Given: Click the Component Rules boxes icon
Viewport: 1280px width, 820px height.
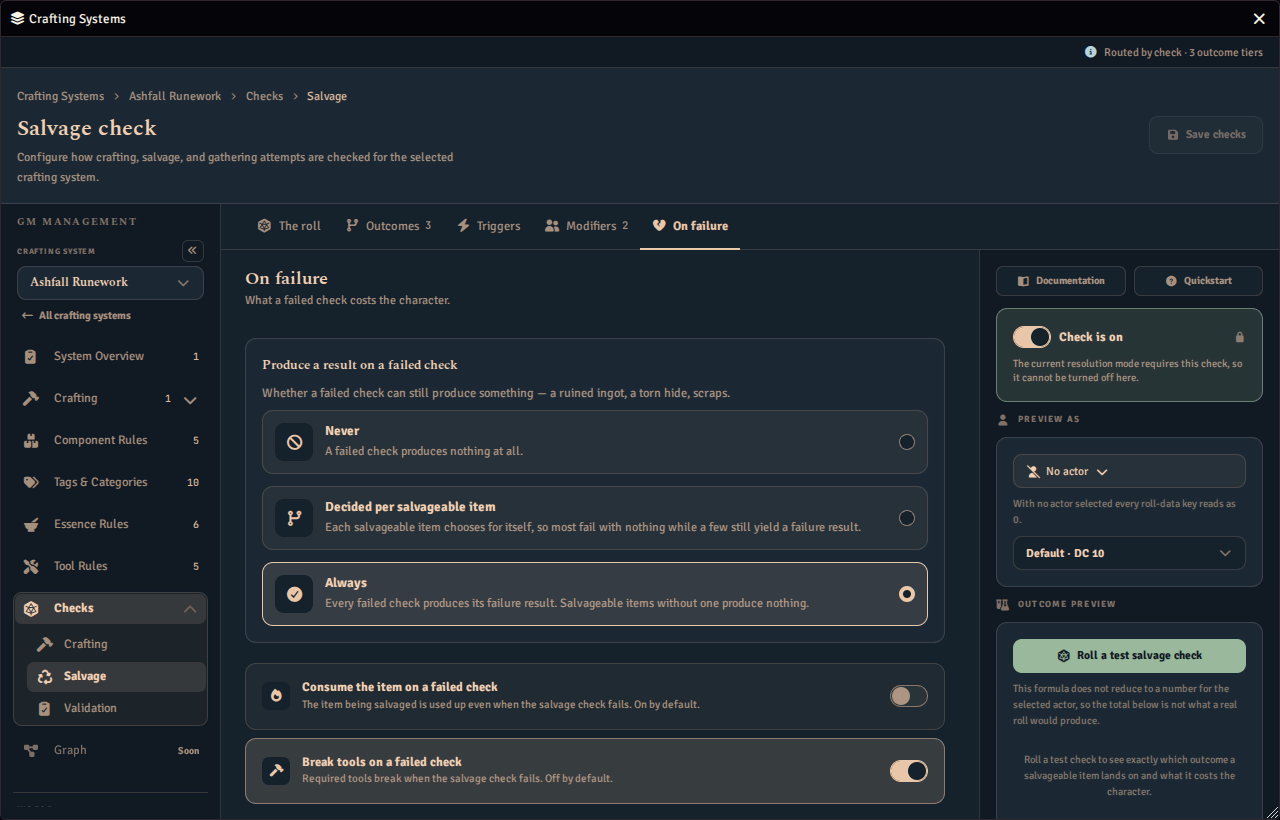Looking at the screenshot, I should click(31, 440).
